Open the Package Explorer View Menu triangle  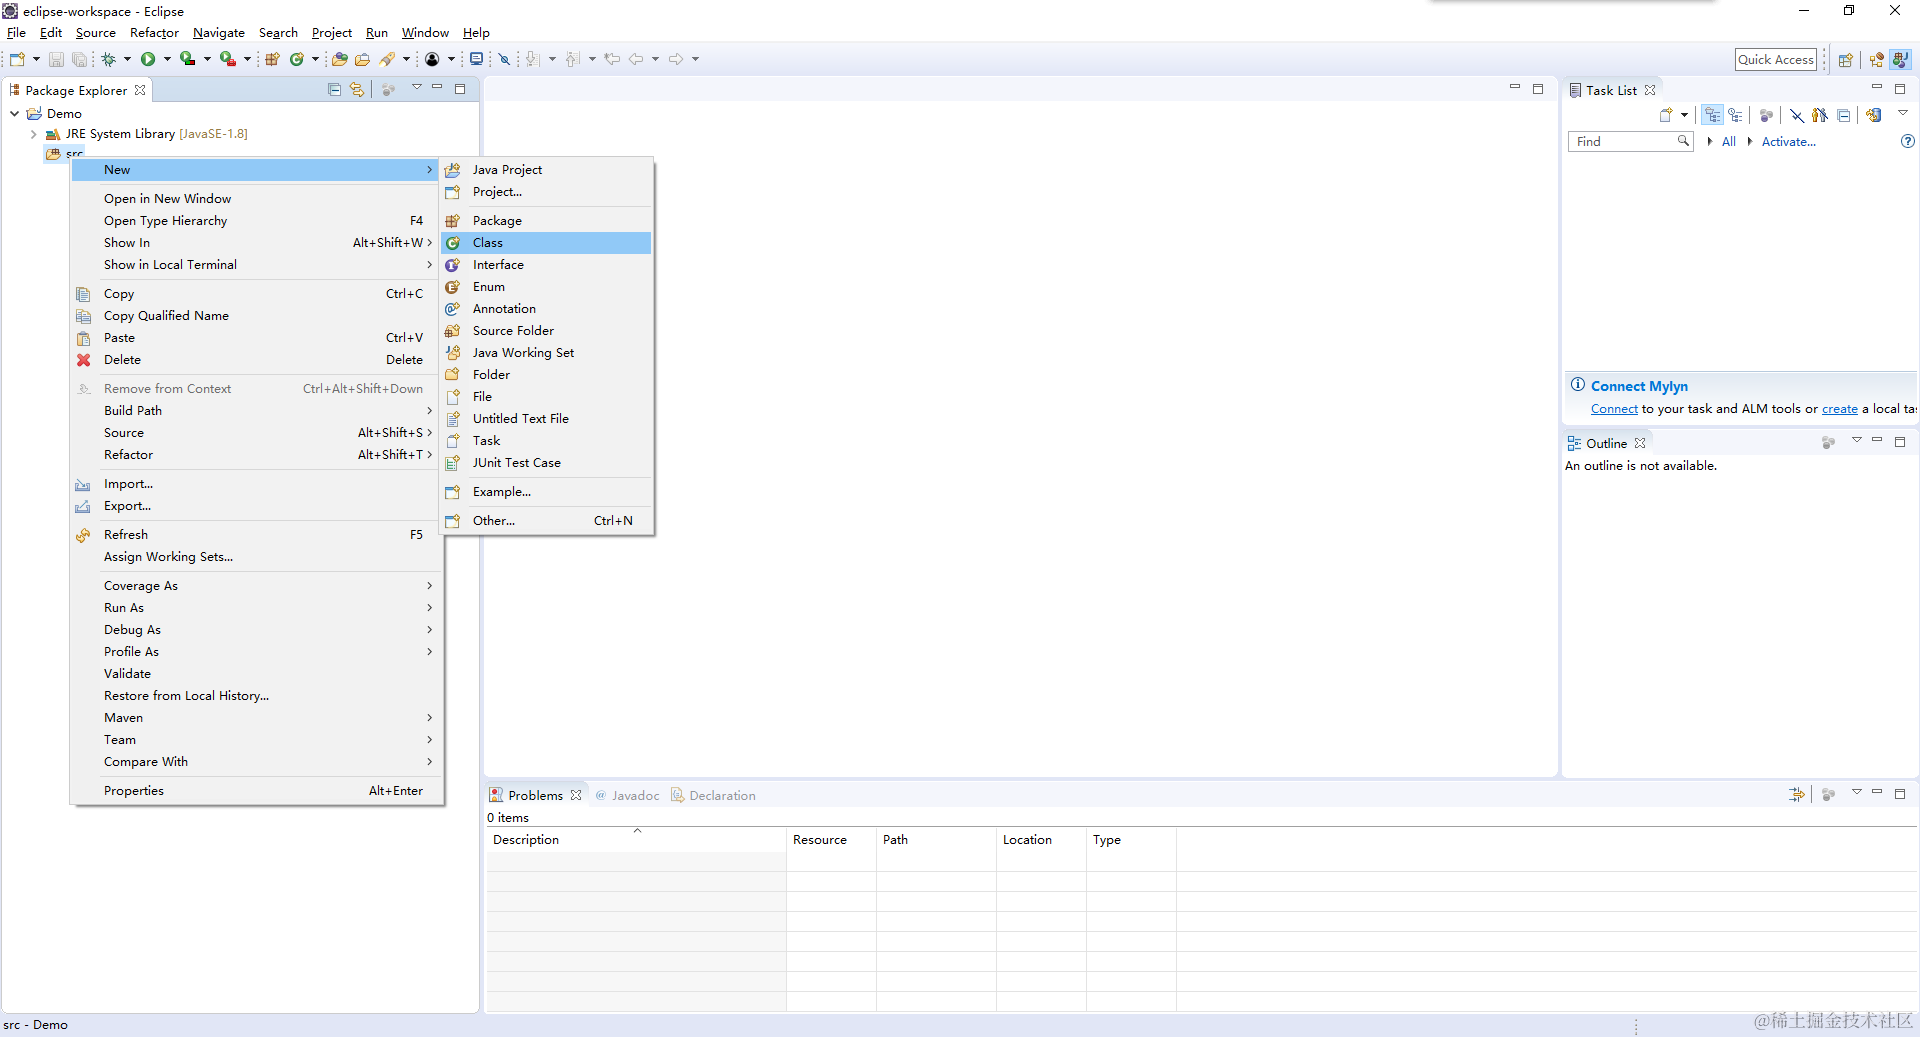pyautogui.click(x=417, y=88)
